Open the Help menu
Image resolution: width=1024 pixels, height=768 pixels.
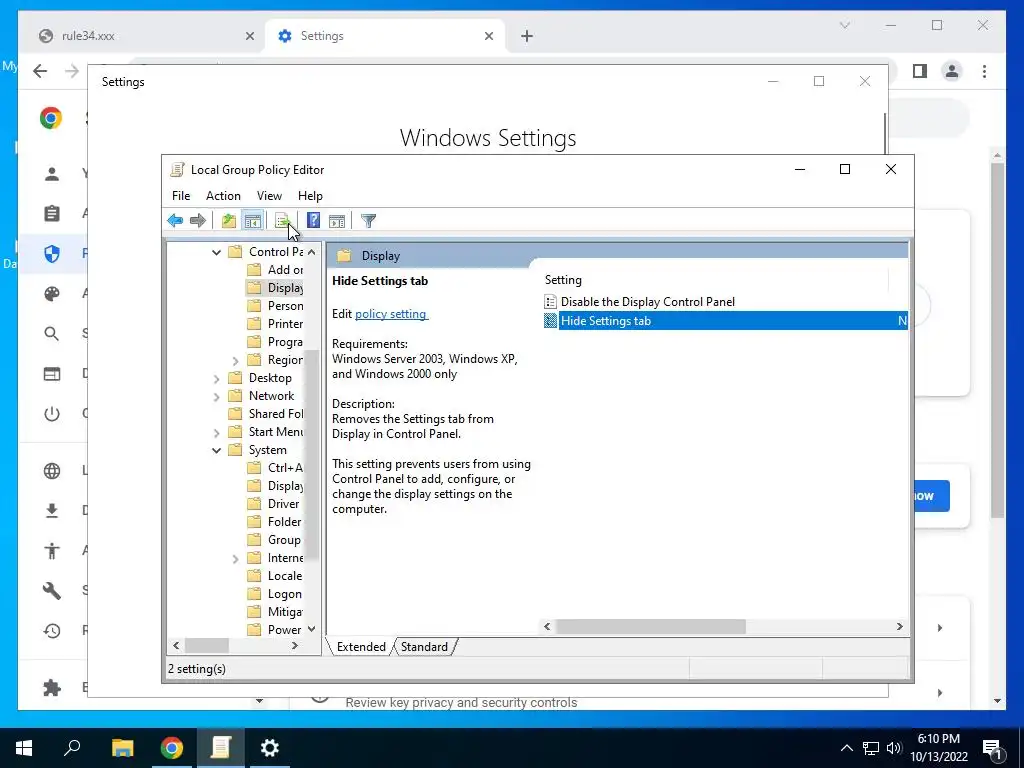[310, 196]
